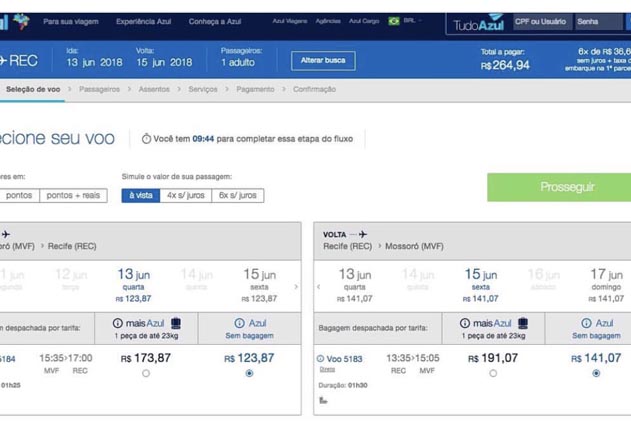The width and height of the screenshot is (631, 425).
Task: Click the airplane icon beside VOLTA
Action: coord(363,234)
